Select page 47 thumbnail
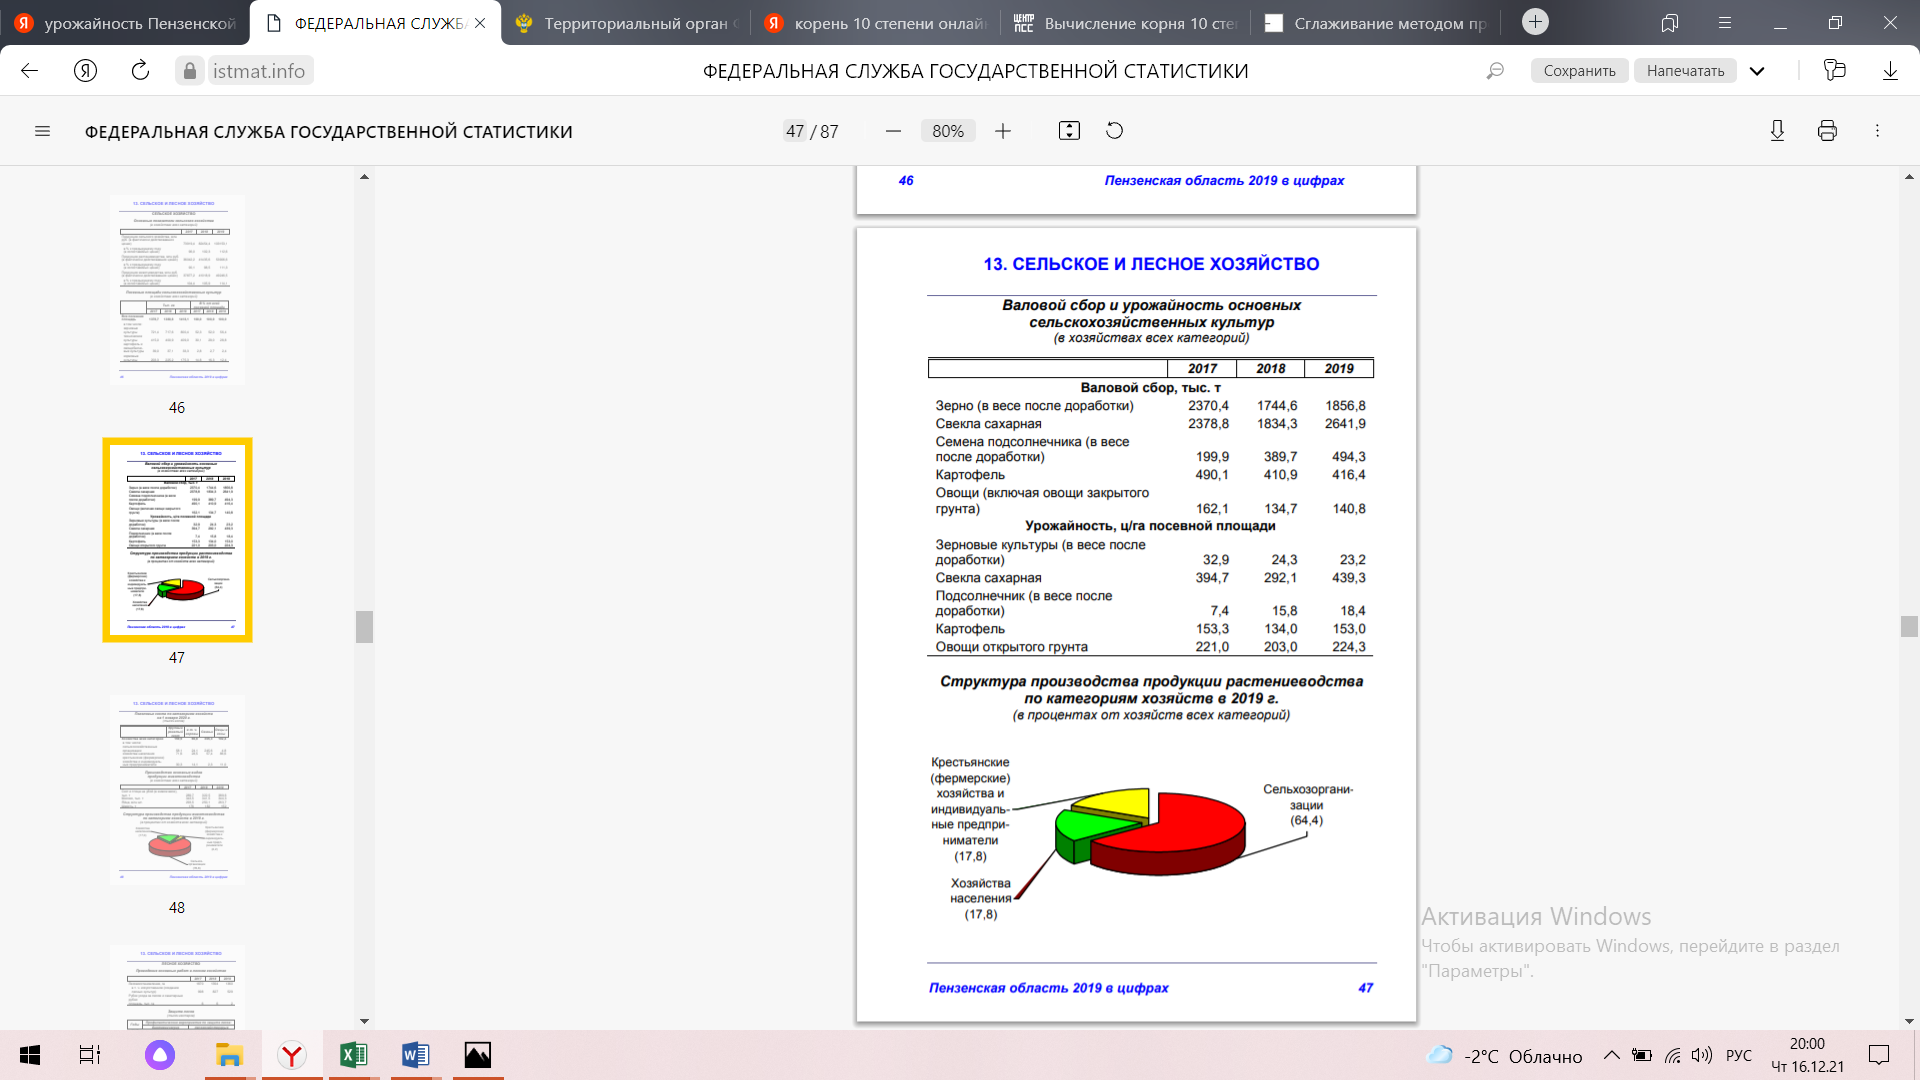The height and width of the screenshot is (1080, 1920). coord(177,539)
